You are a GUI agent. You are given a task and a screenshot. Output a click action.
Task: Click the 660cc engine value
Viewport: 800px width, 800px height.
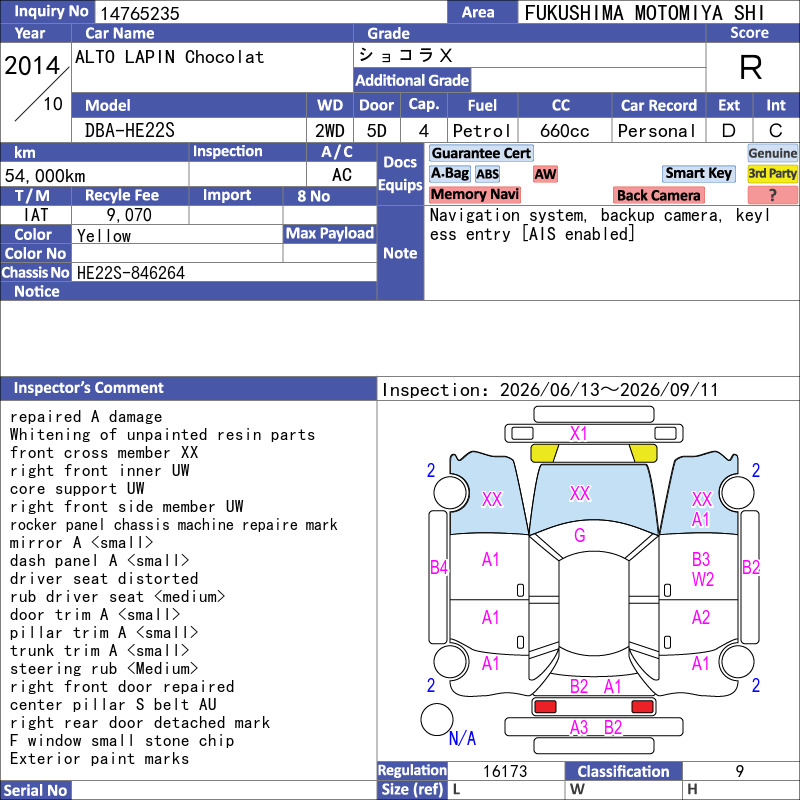[x=565, y=131]
